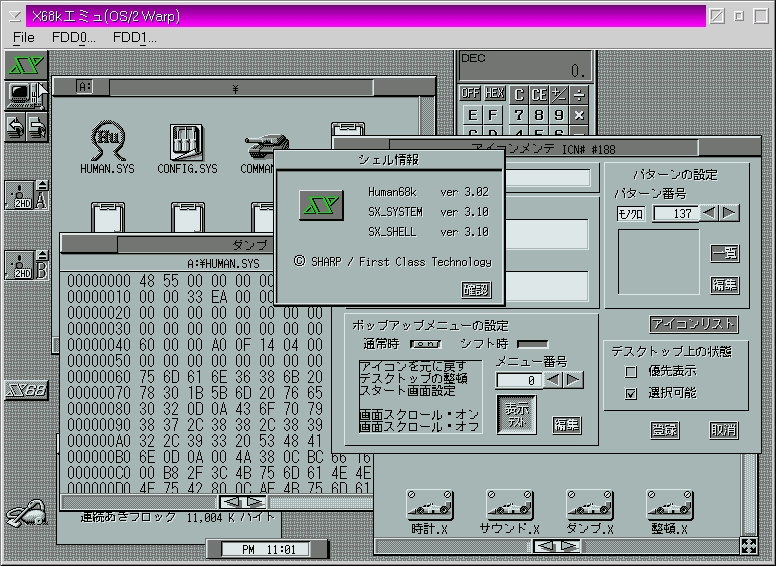Select the 2HD drive A icon
The image size is (776, 566).
coord(20,195)
